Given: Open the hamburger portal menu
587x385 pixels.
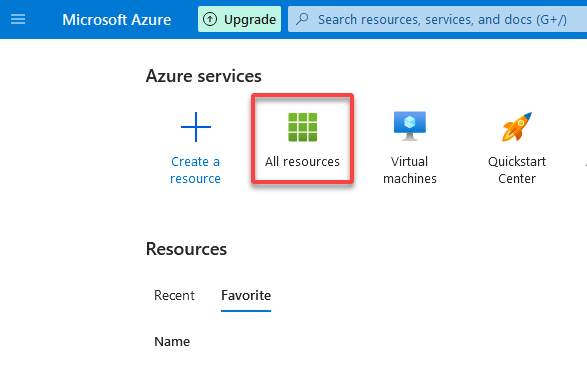Looking at the screenshot, I should tap(18, 19).
